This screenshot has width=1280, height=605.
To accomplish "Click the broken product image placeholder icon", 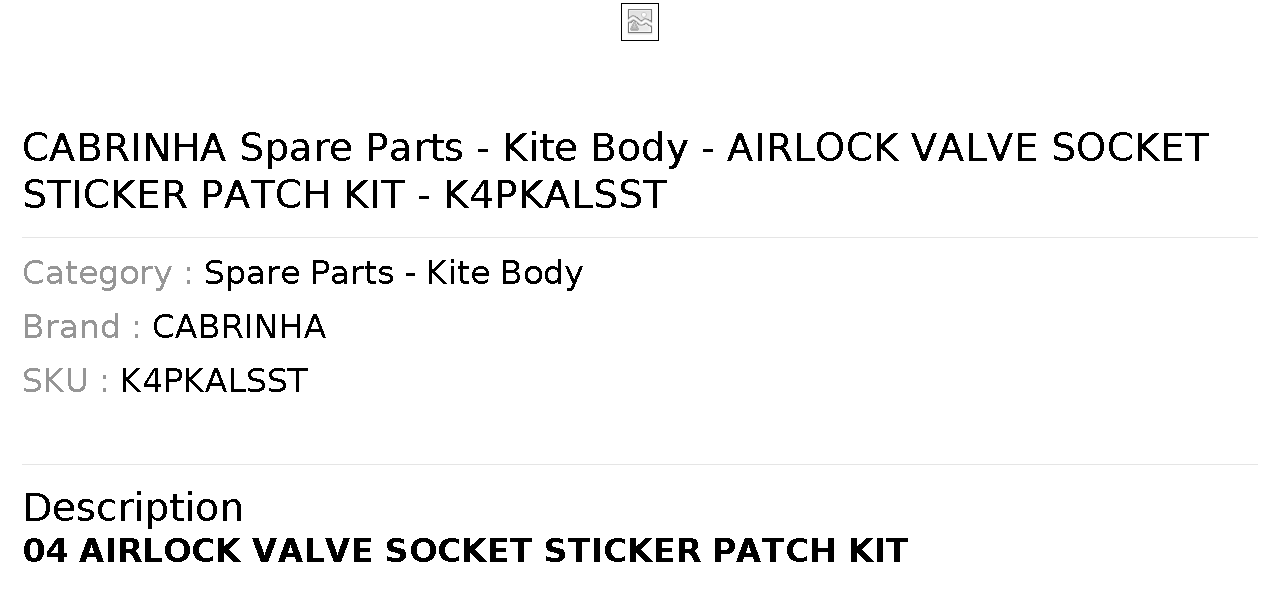I will [640, 22].
